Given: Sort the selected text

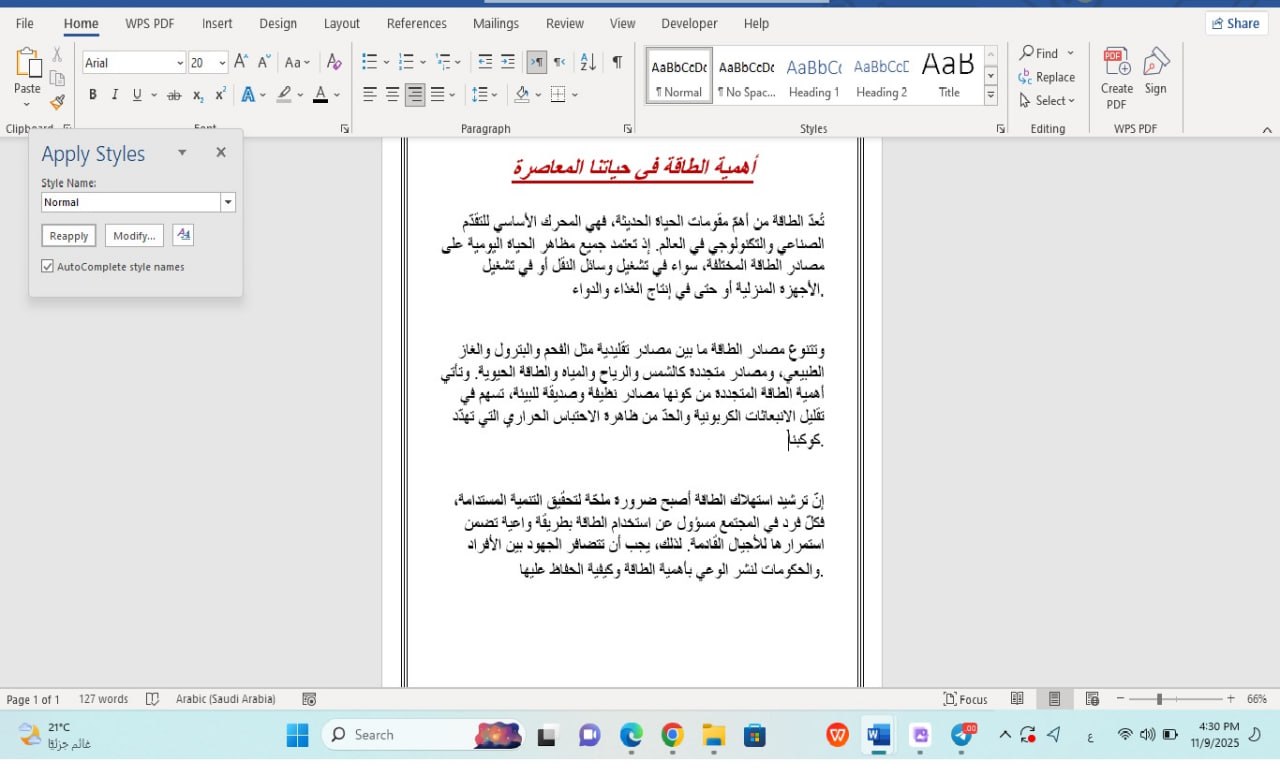Looking at the screenshot, I should click(588, 62).
